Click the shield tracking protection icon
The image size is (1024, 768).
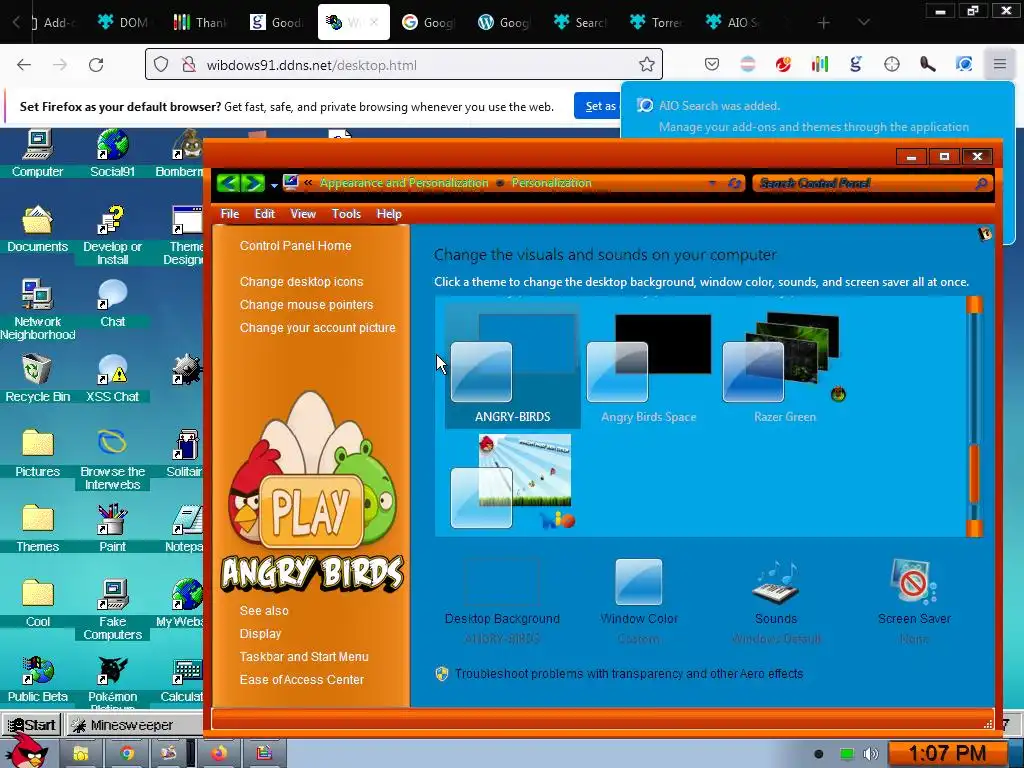tap(161, 65)
